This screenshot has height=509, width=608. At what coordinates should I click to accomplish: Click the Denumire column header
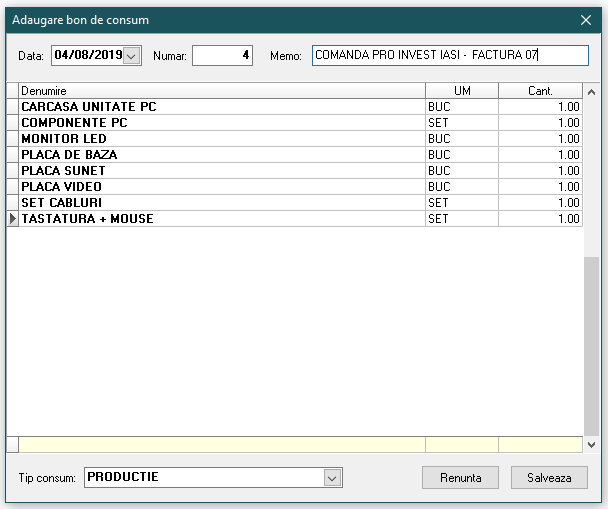coord(222,91)
